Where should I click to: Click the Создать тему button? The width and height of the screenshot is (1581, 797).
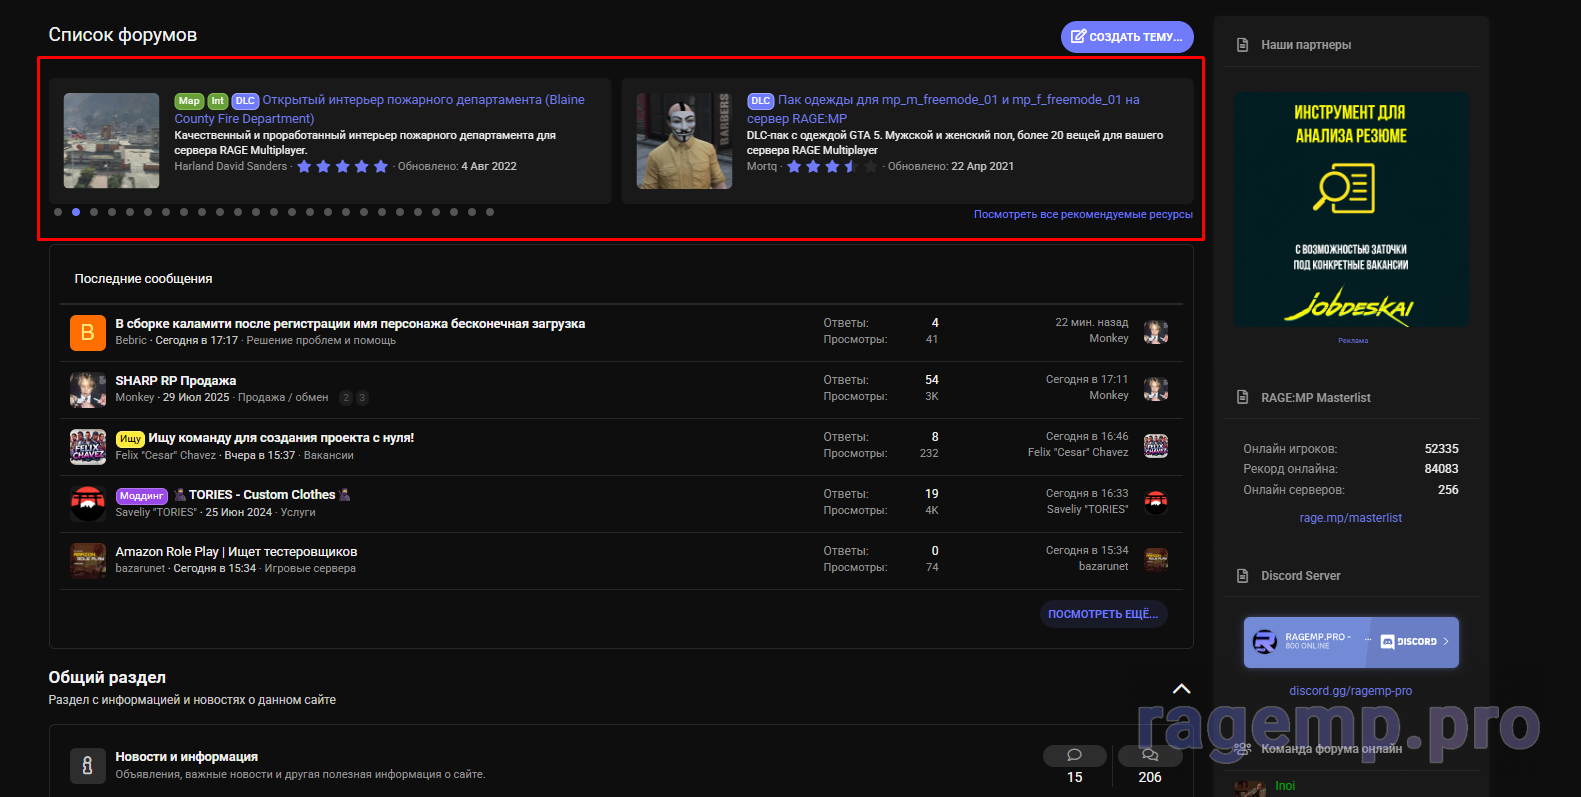click(x=1126, y=37)
